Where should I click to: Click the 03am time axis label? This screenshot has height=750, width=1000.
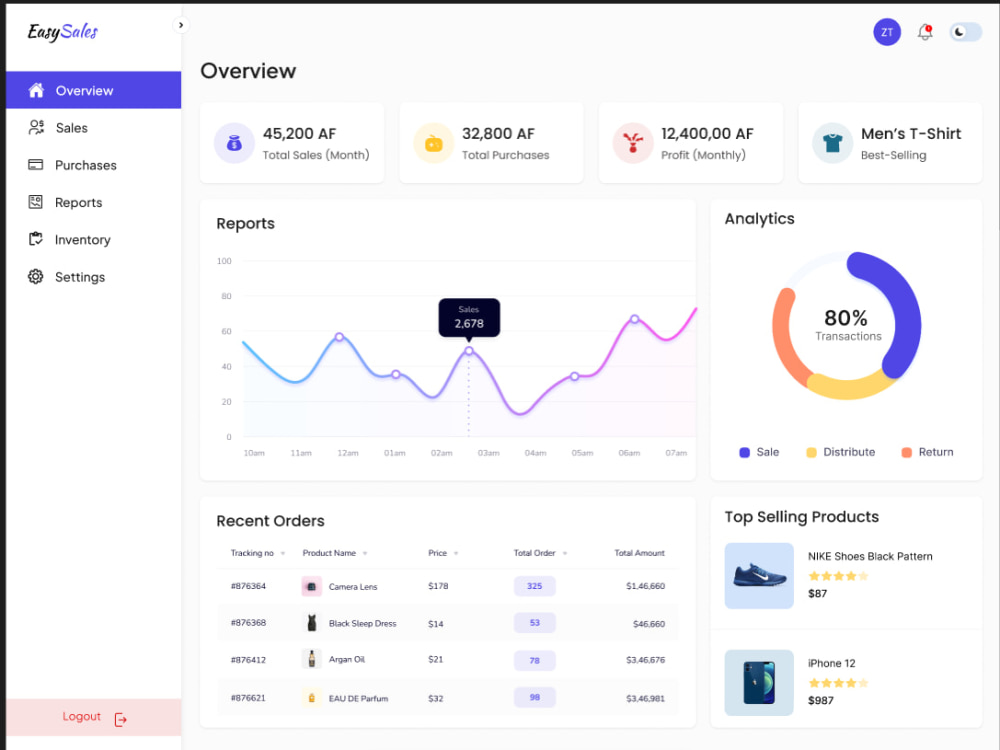489,453
